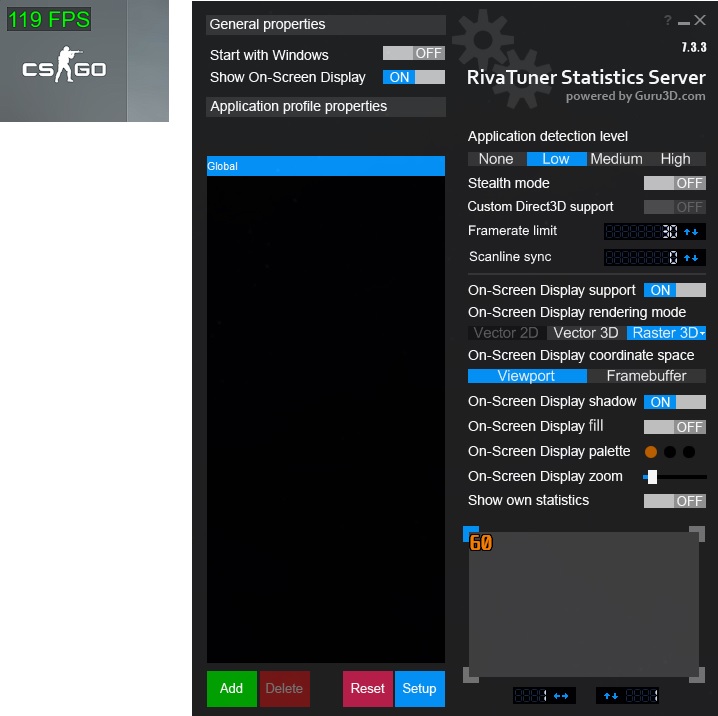718x716 pixels.
Task: Set detection level to Medium
Action: pyautogui.click(x=616, y=159)
